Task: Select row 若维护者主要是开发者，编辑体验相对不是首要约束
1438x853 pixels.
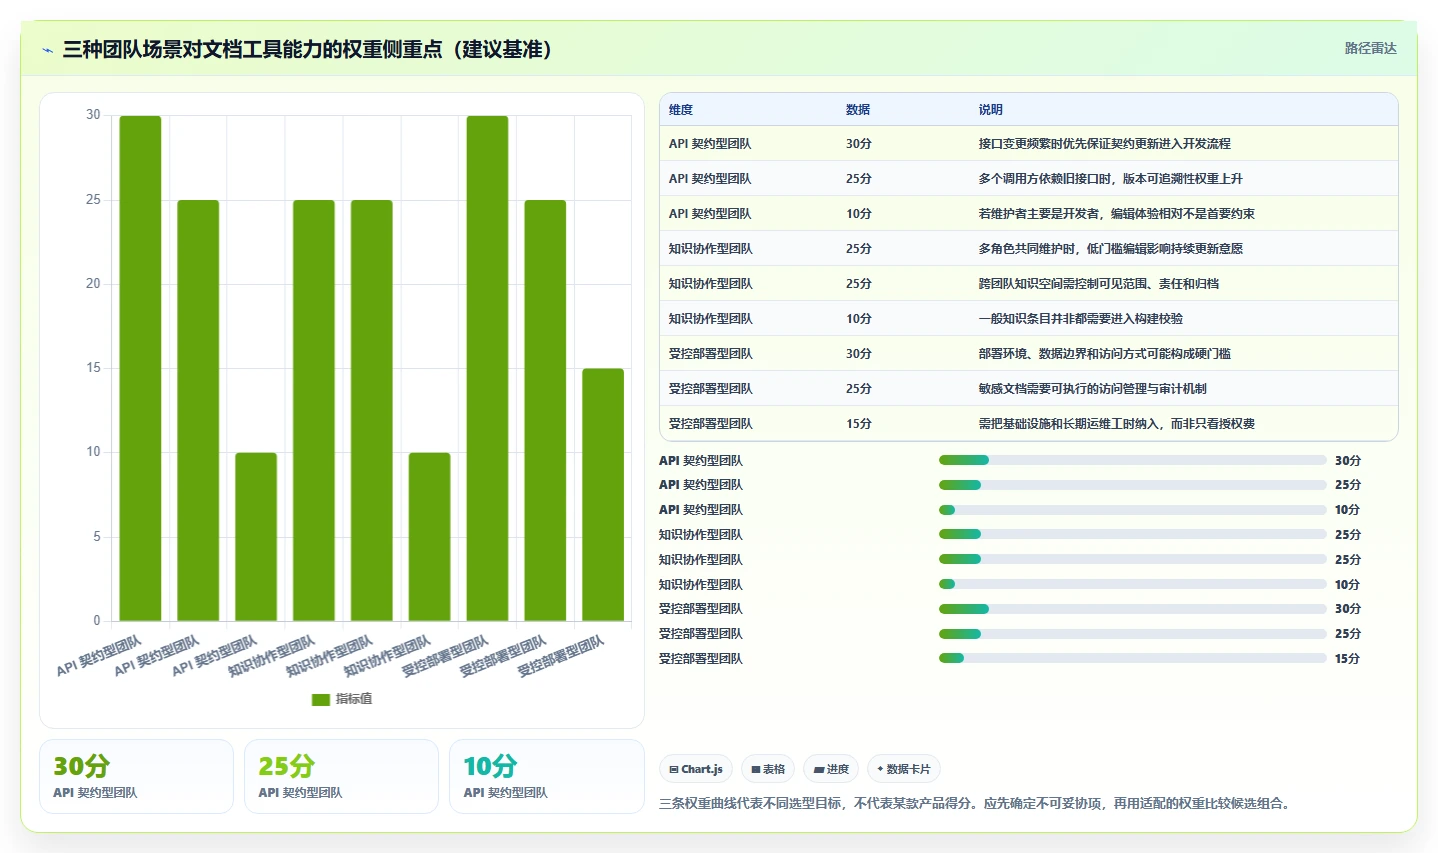Action: point(1028,213)
